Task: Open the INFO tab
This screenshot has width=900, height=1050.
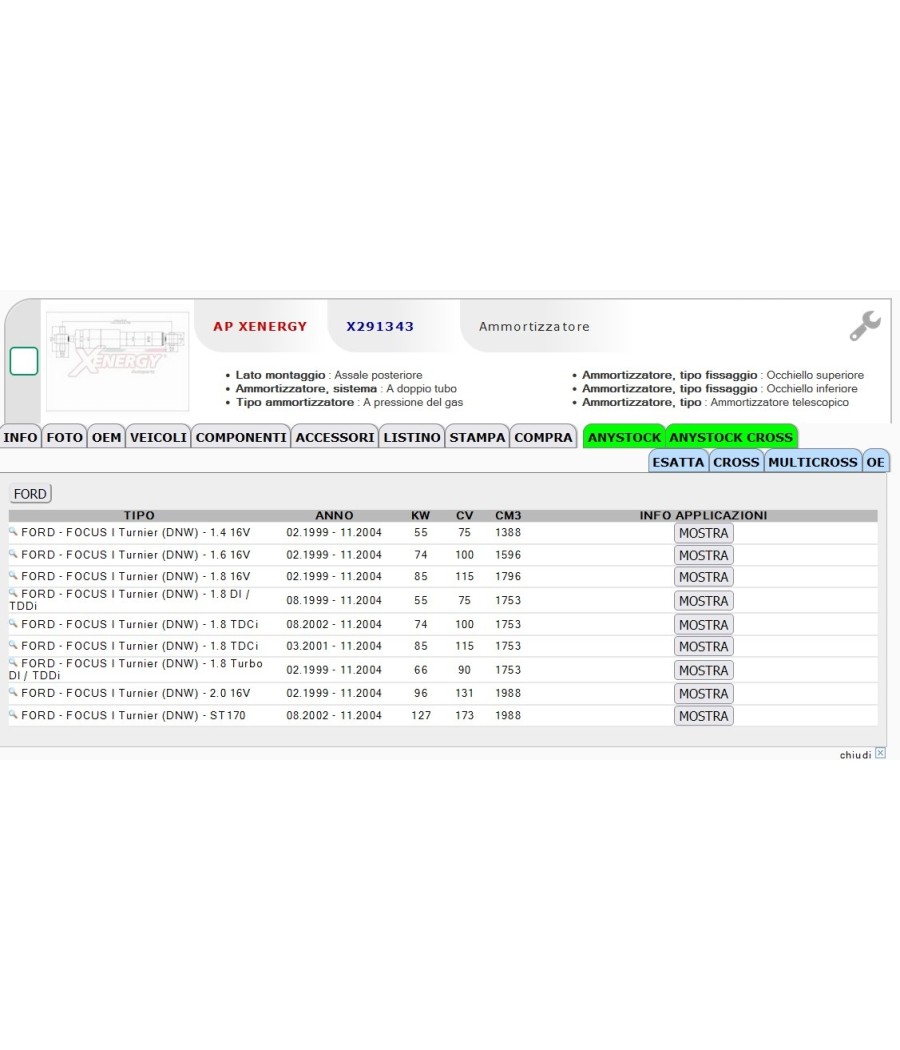Action: (20, 437)
